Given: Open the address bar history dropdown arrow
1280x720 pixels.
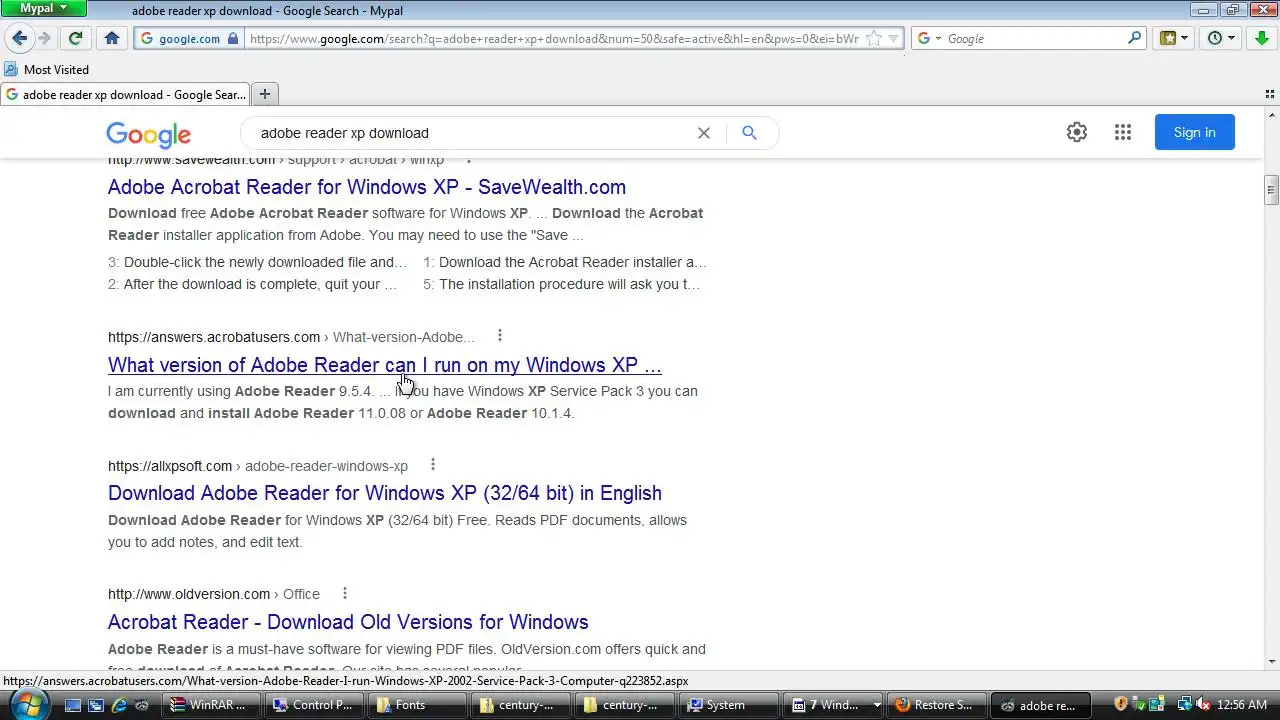Looking at the screenshot, I should click(x=894, y=39).
